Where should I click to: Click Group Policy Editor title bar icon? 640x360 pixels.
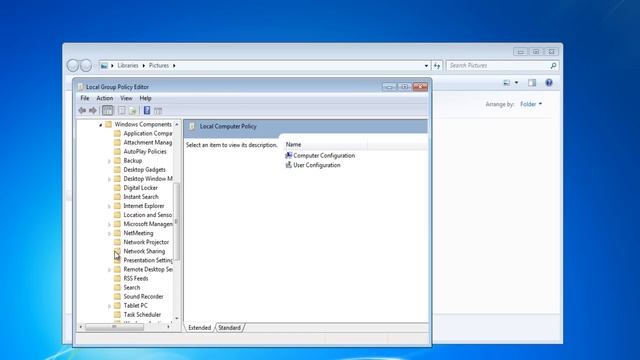(x=80, y=87)
